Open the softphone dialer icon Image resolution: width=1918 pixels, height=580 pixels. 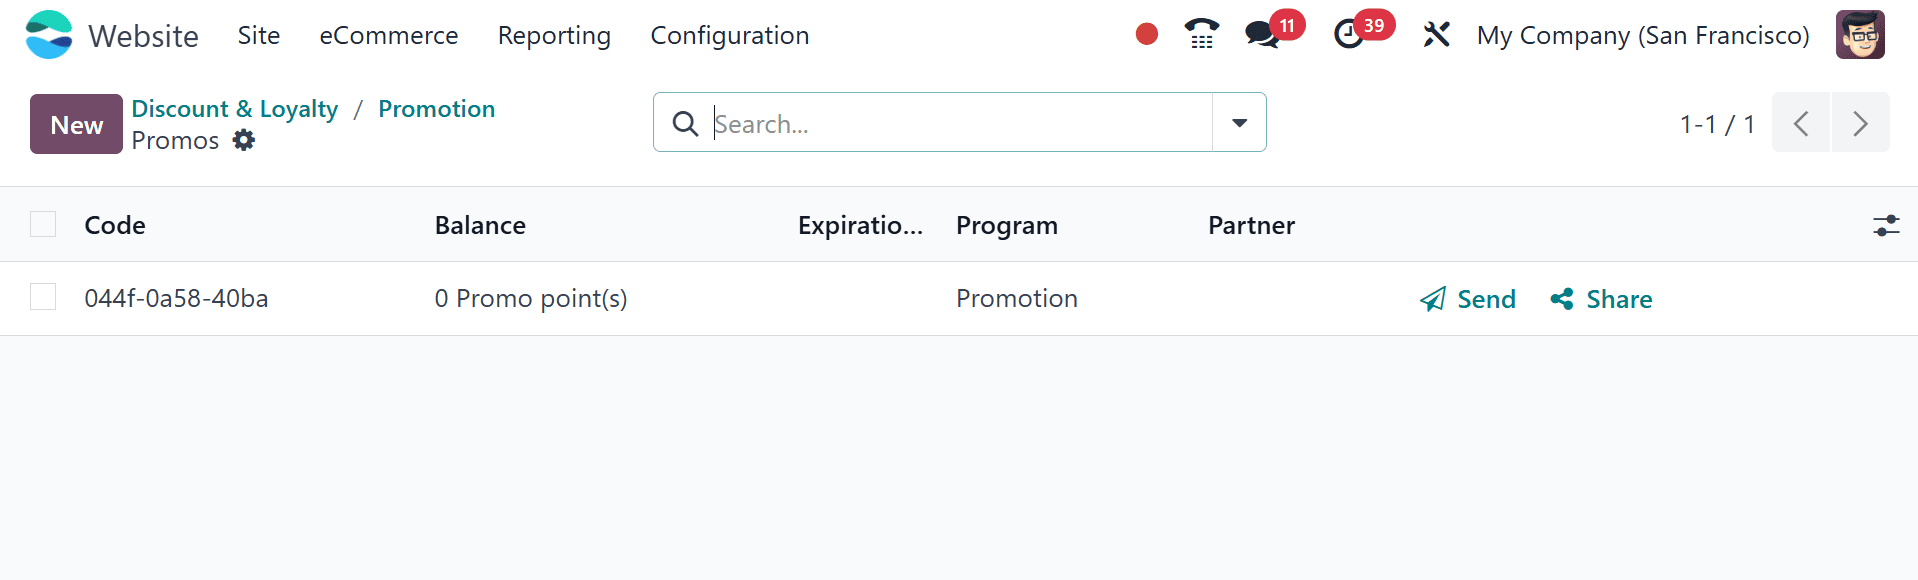coord(1200,34)
